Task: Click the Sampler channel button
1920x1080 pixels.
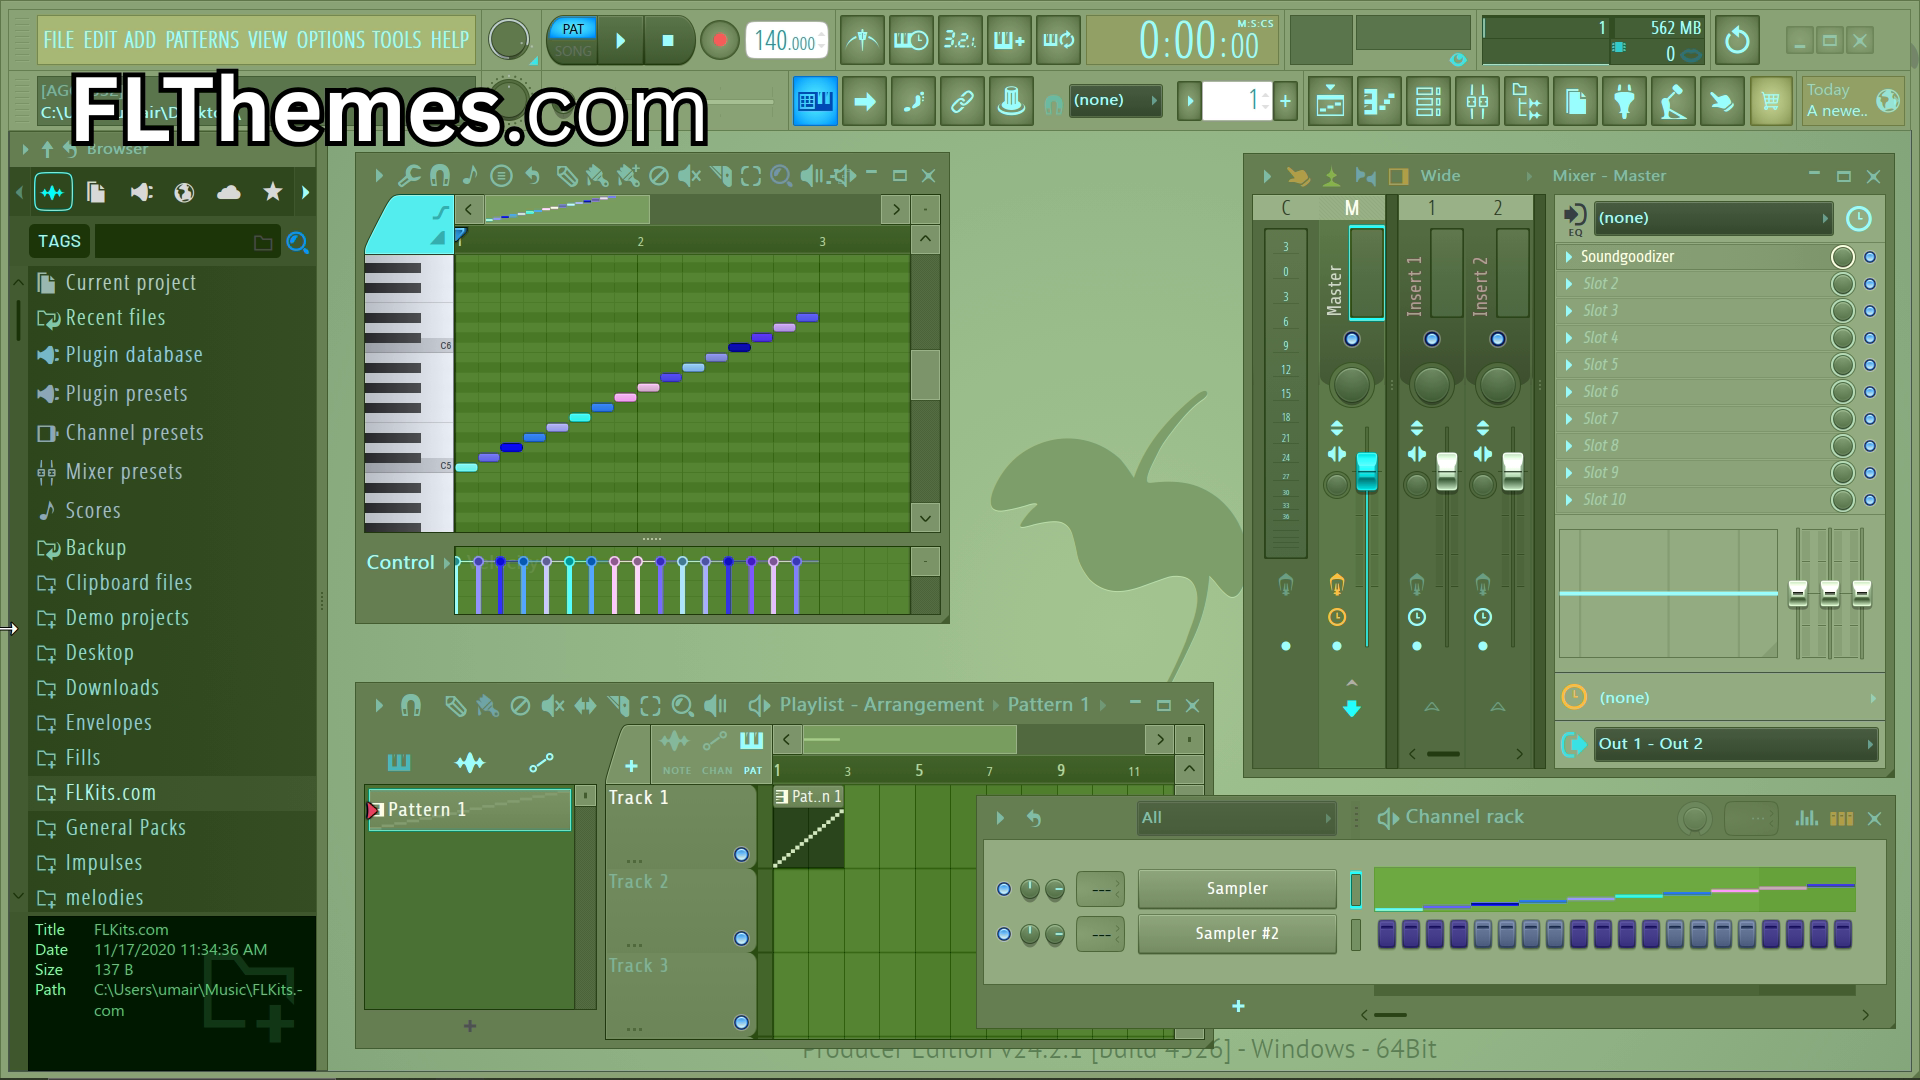Action: [x=1237, y=889]
